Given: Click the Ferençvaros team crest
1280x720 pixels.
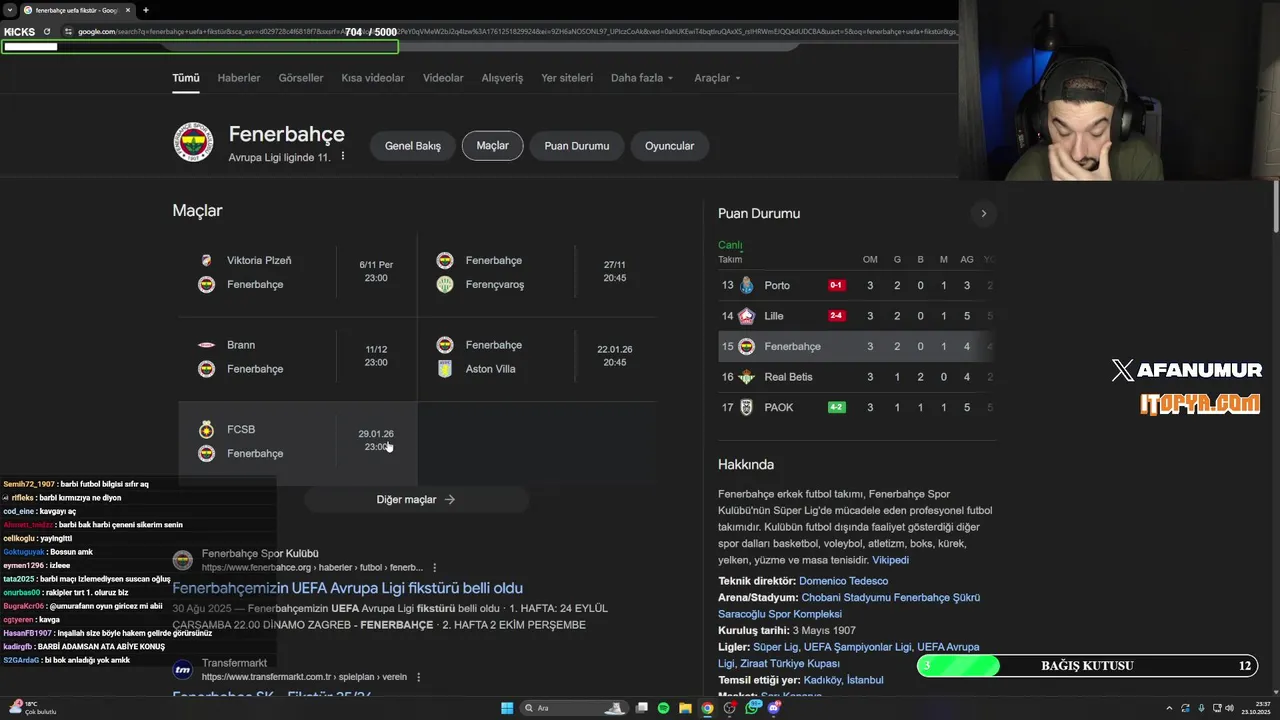Looking at the screenshot, I should coord(445,285).
